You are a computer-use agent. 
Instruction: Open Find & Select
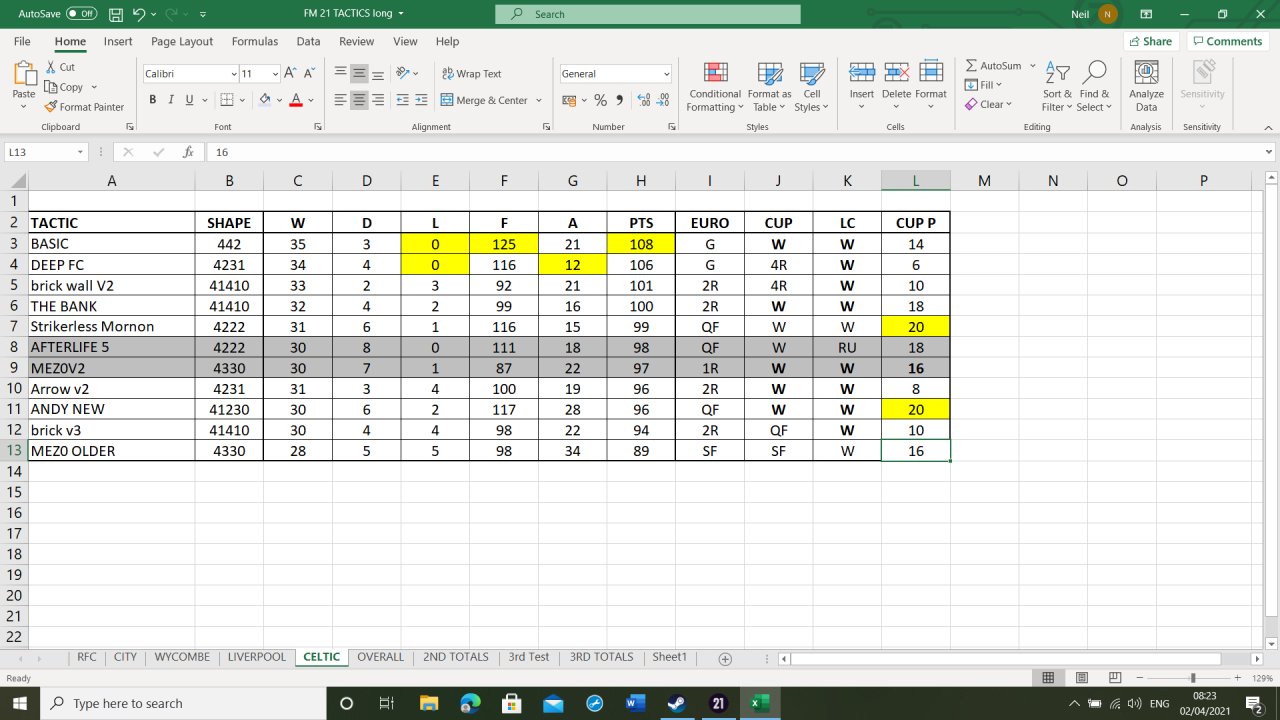coord(1095,87)
